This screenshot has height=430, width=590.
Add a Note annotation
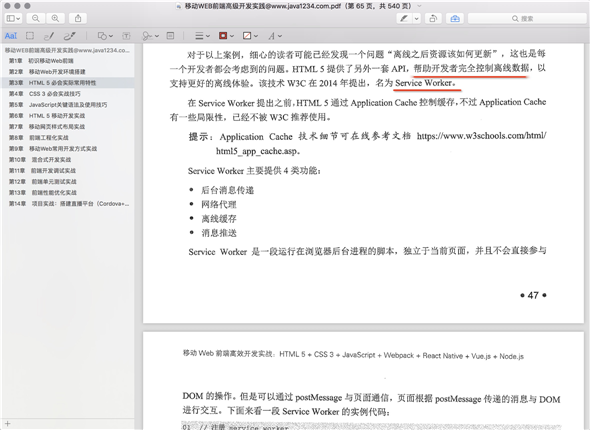(170, 36)
